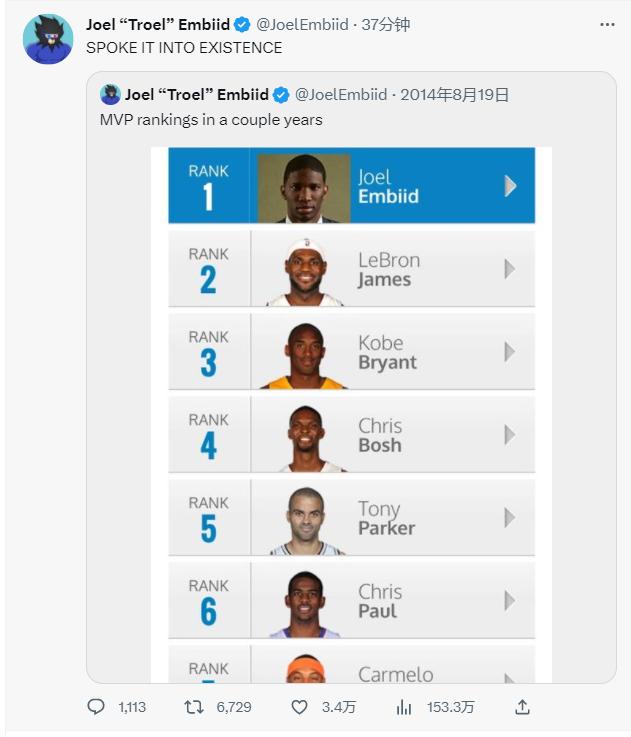Expand rank 5 Tony Parker arrow
This screenshot has height=737, width=631.
point(510,518)
